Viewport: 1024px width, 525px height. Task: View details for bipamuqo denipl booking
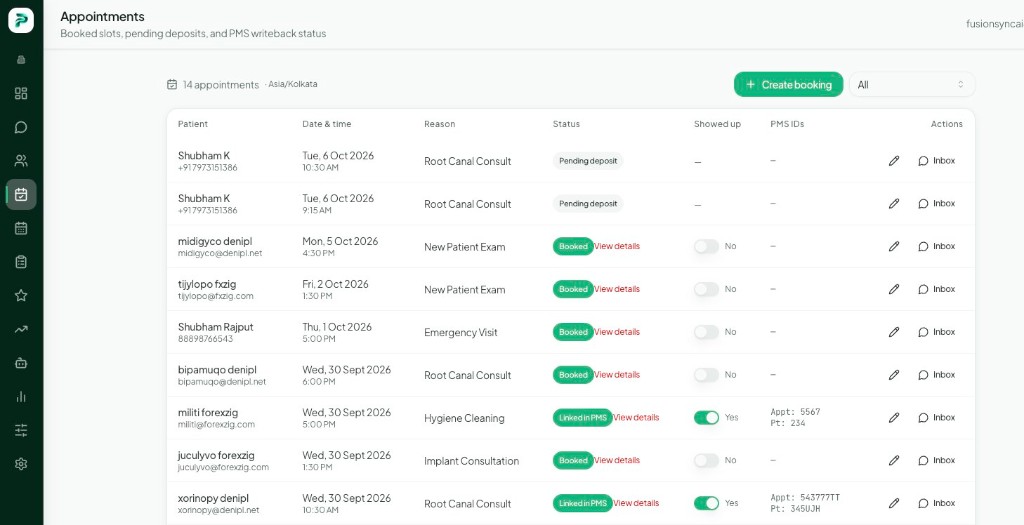[617, 375]
